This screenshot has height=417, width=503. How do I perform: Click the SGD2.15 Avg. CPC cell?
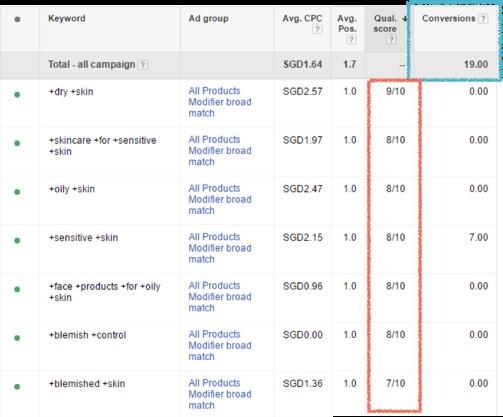(302, 237)
